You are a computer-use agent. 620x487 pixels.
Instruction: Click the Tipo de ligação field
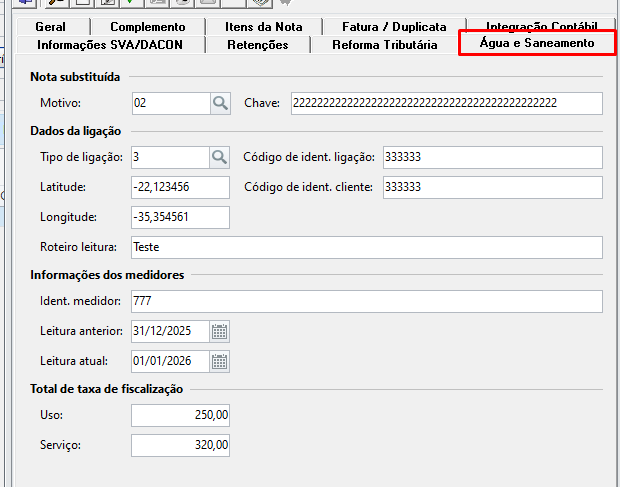[x=170, y=157]
